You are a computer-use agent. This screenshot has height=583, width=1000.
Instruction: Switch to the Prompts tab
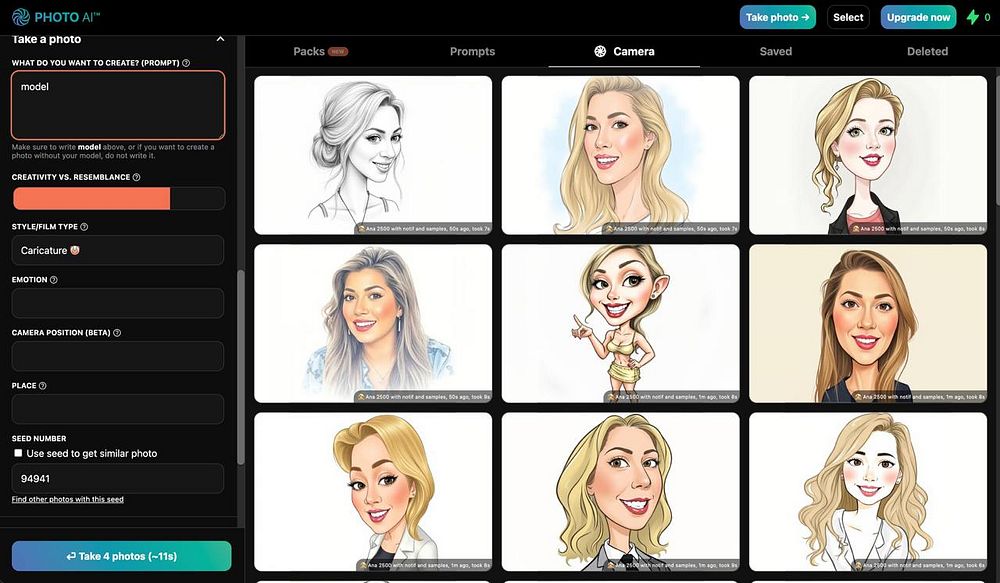pyautogui.click(x=472, y=52)
